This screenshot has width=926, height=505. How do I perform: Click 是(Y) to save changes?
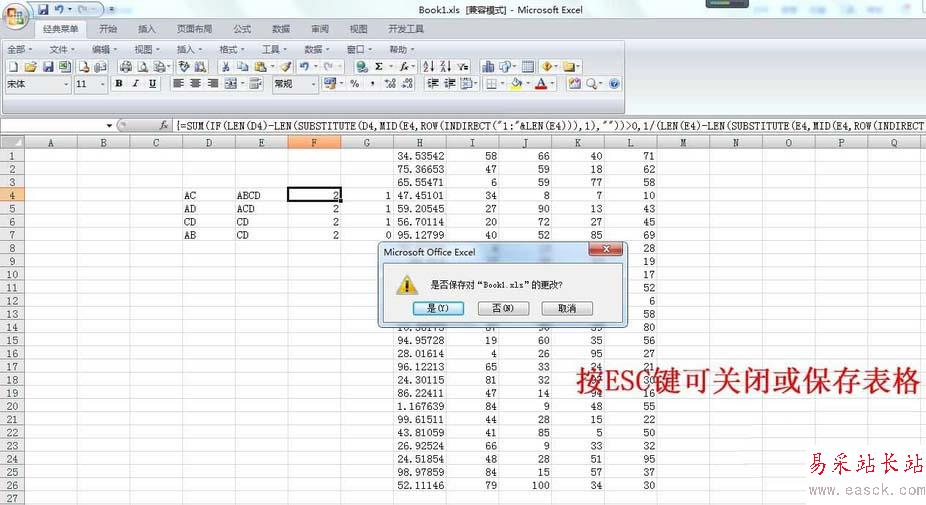pos(438,308)
